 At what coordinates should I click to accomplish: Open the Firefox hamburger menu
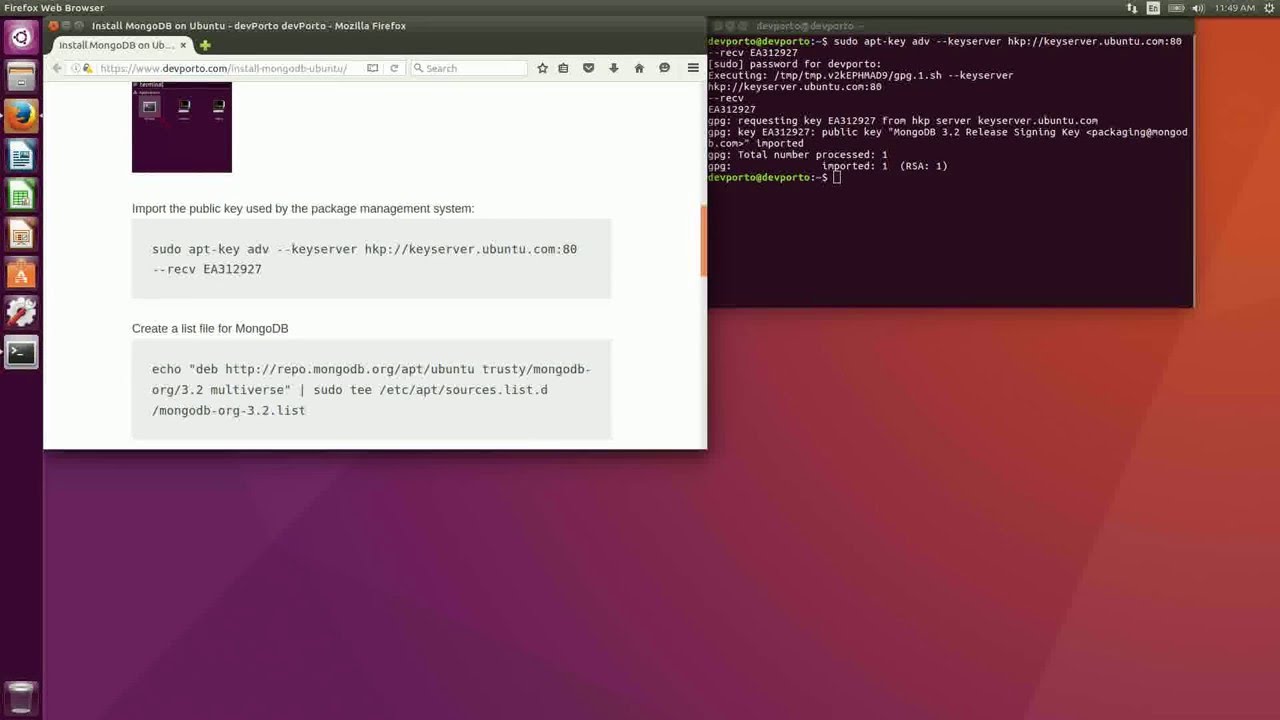pyautogui.click(x=693, y=68)
